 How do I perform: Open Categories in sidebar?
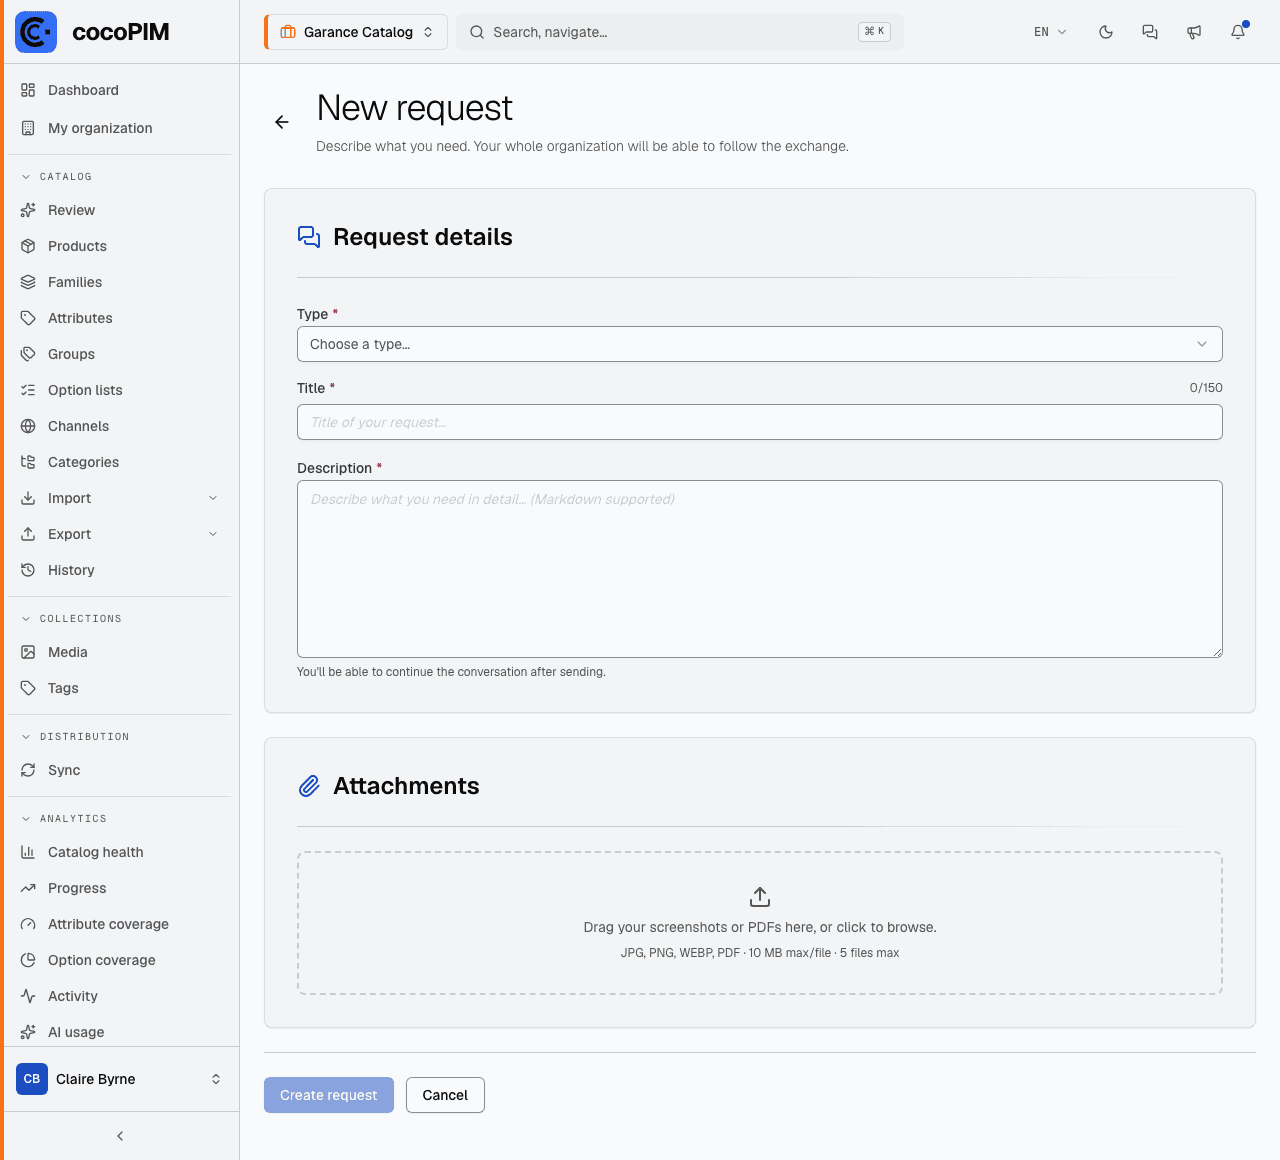point(120,462)
